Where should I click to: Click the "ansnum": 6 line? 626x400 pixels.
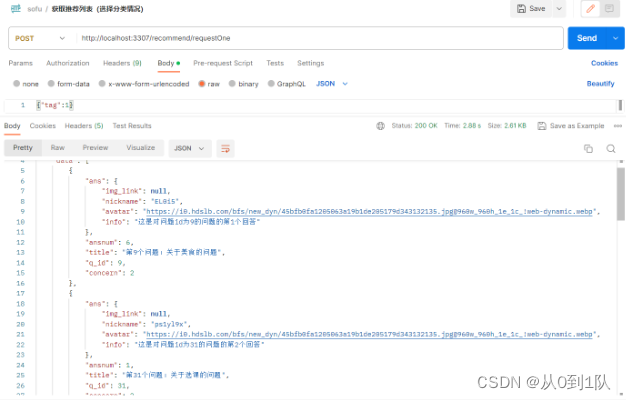109,242
